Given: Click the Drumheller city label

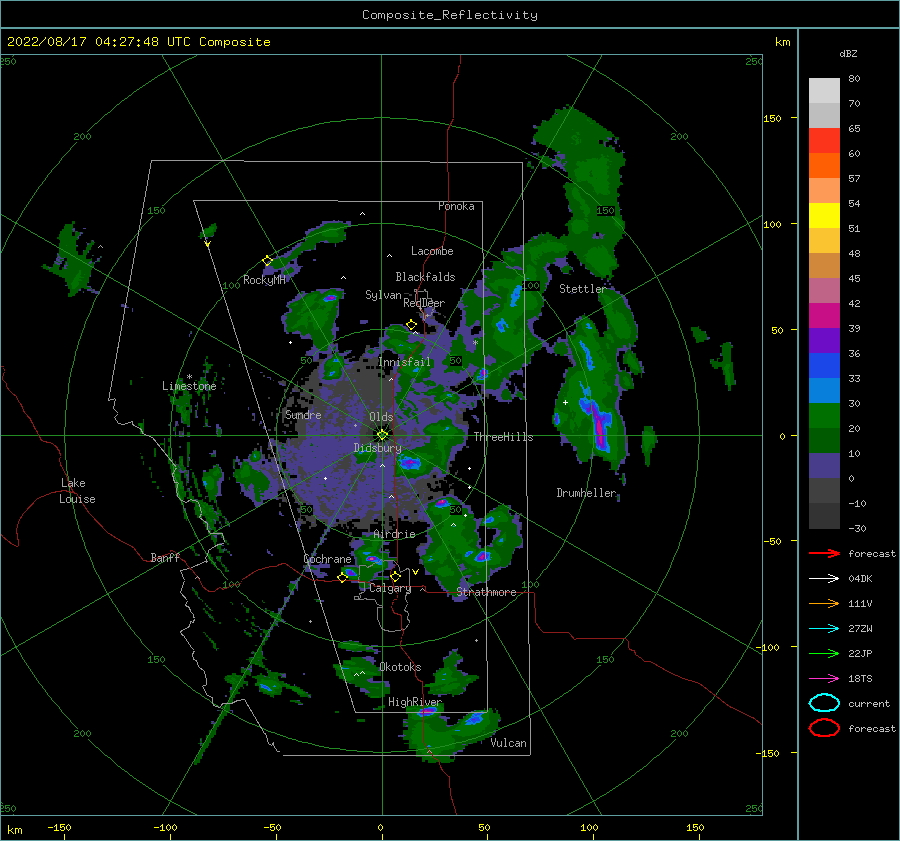Looking at the screenshot, I should pos(586,493).
